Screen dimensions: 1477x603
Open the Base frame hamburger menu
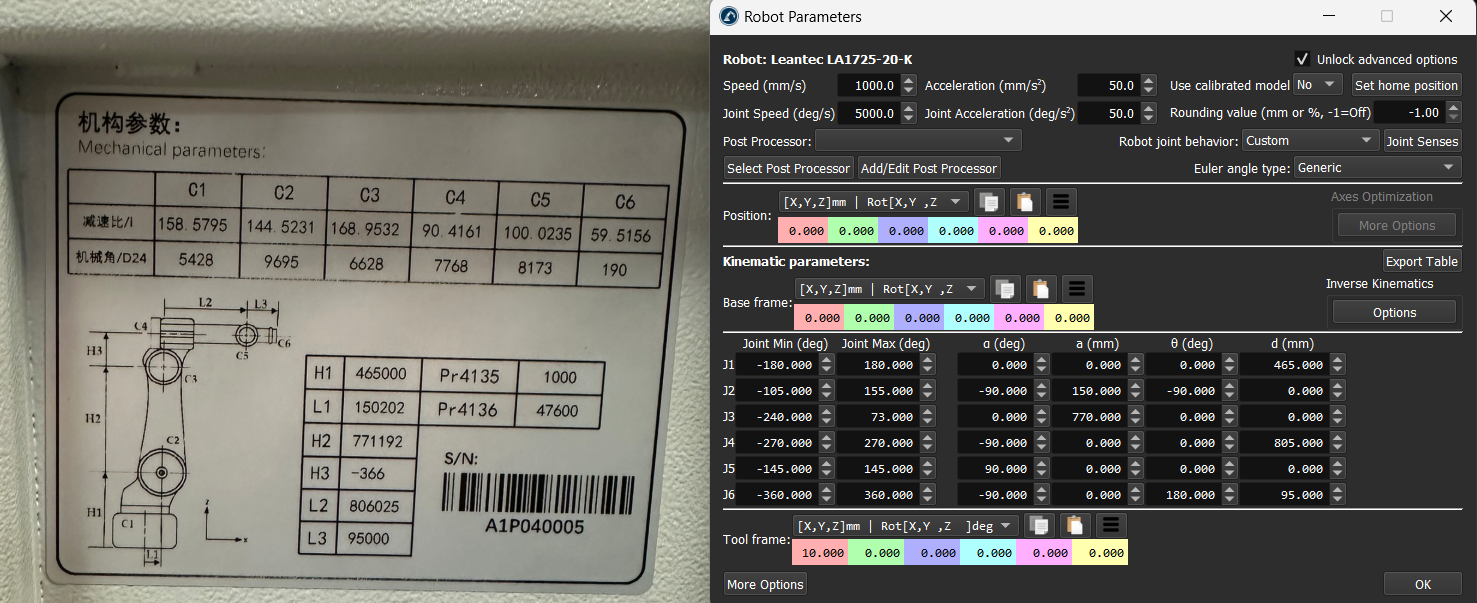(1076, 289)
